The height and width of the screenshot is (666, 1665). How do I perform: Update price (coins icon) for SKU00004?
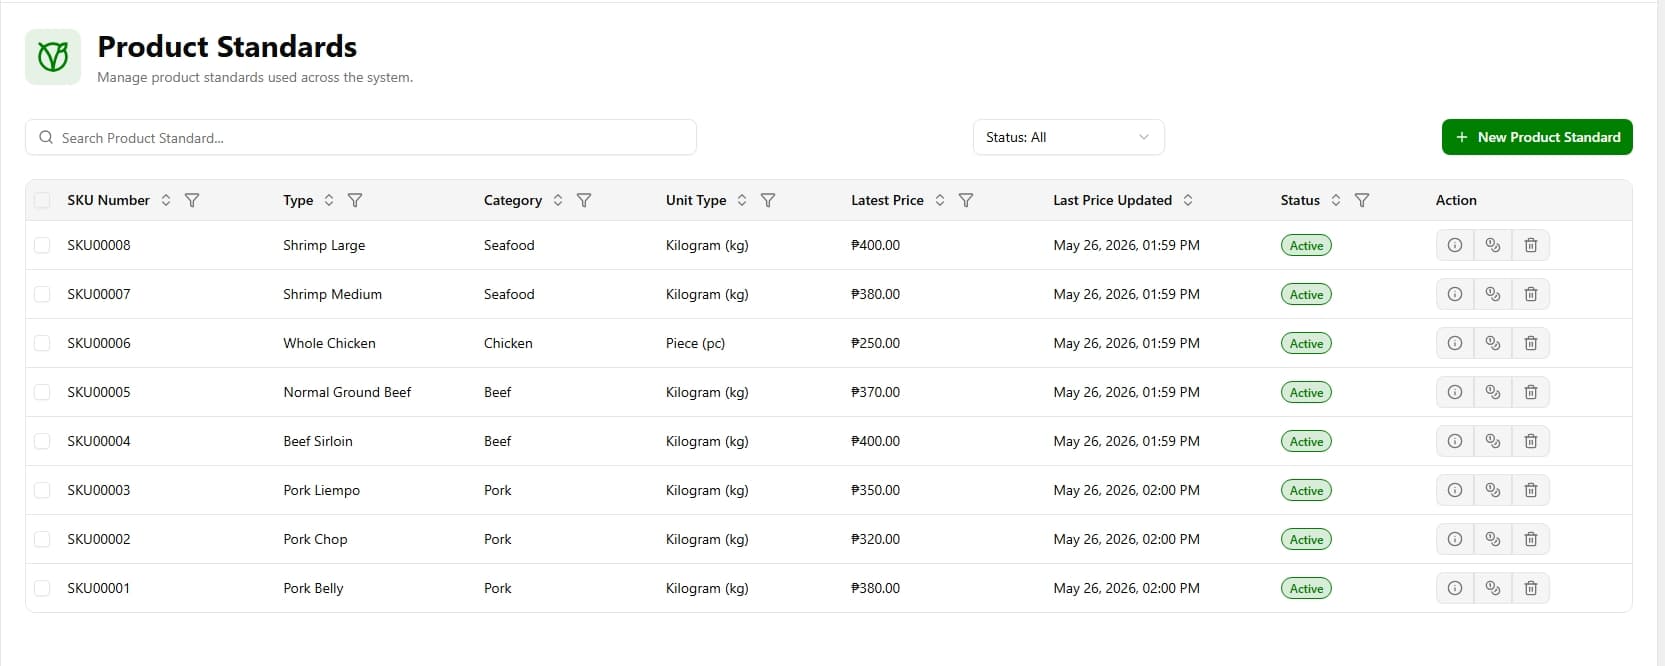pos(1493,441)
